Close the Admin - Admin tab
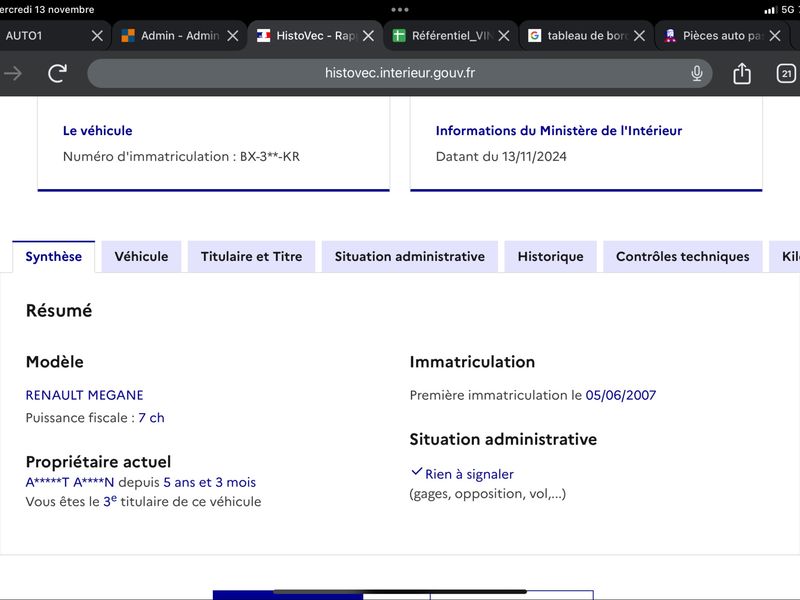 233,36
